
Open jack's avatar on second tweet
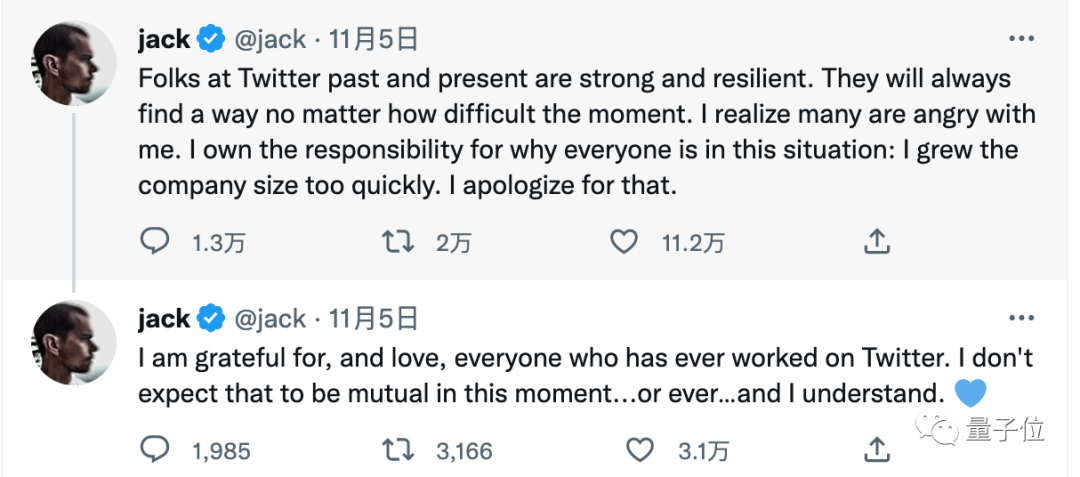click(75, 341)
